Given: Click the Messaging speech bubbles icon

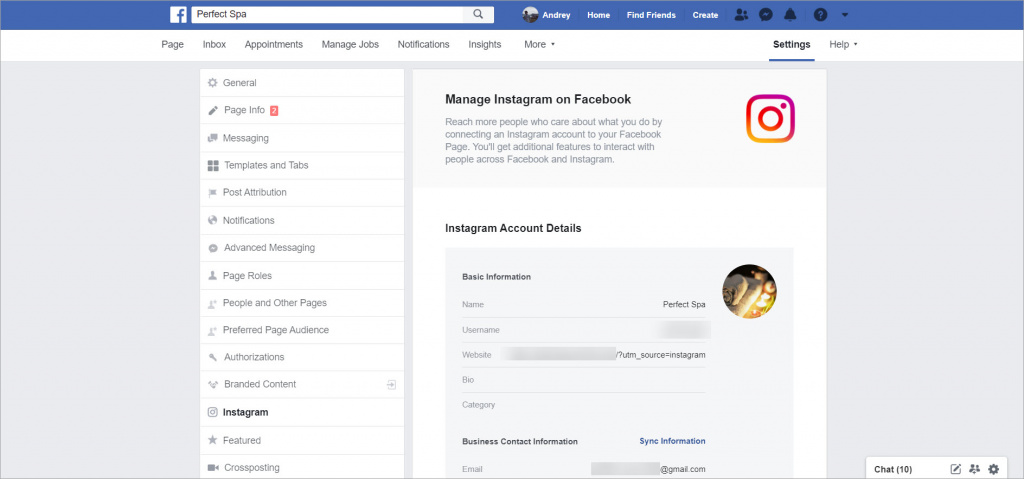Looking at the screenshot, I should [x=212, y=138].
